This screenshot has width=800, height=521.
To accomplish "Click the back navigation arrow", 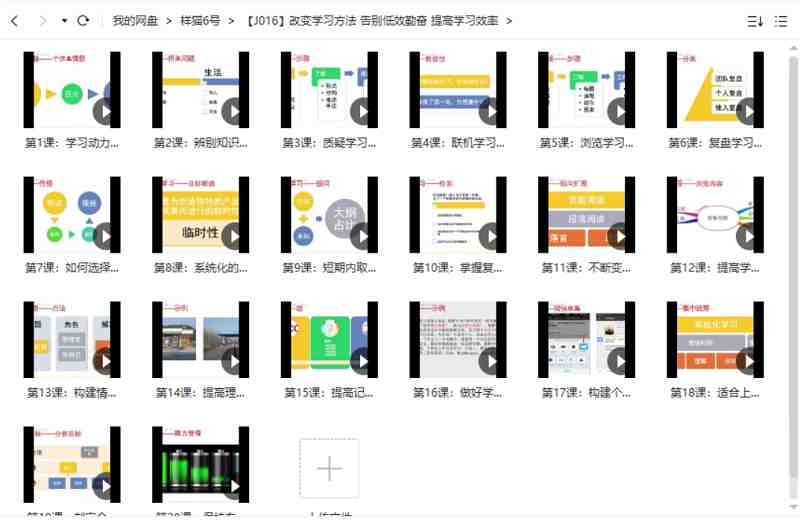I will pos(15,20).
